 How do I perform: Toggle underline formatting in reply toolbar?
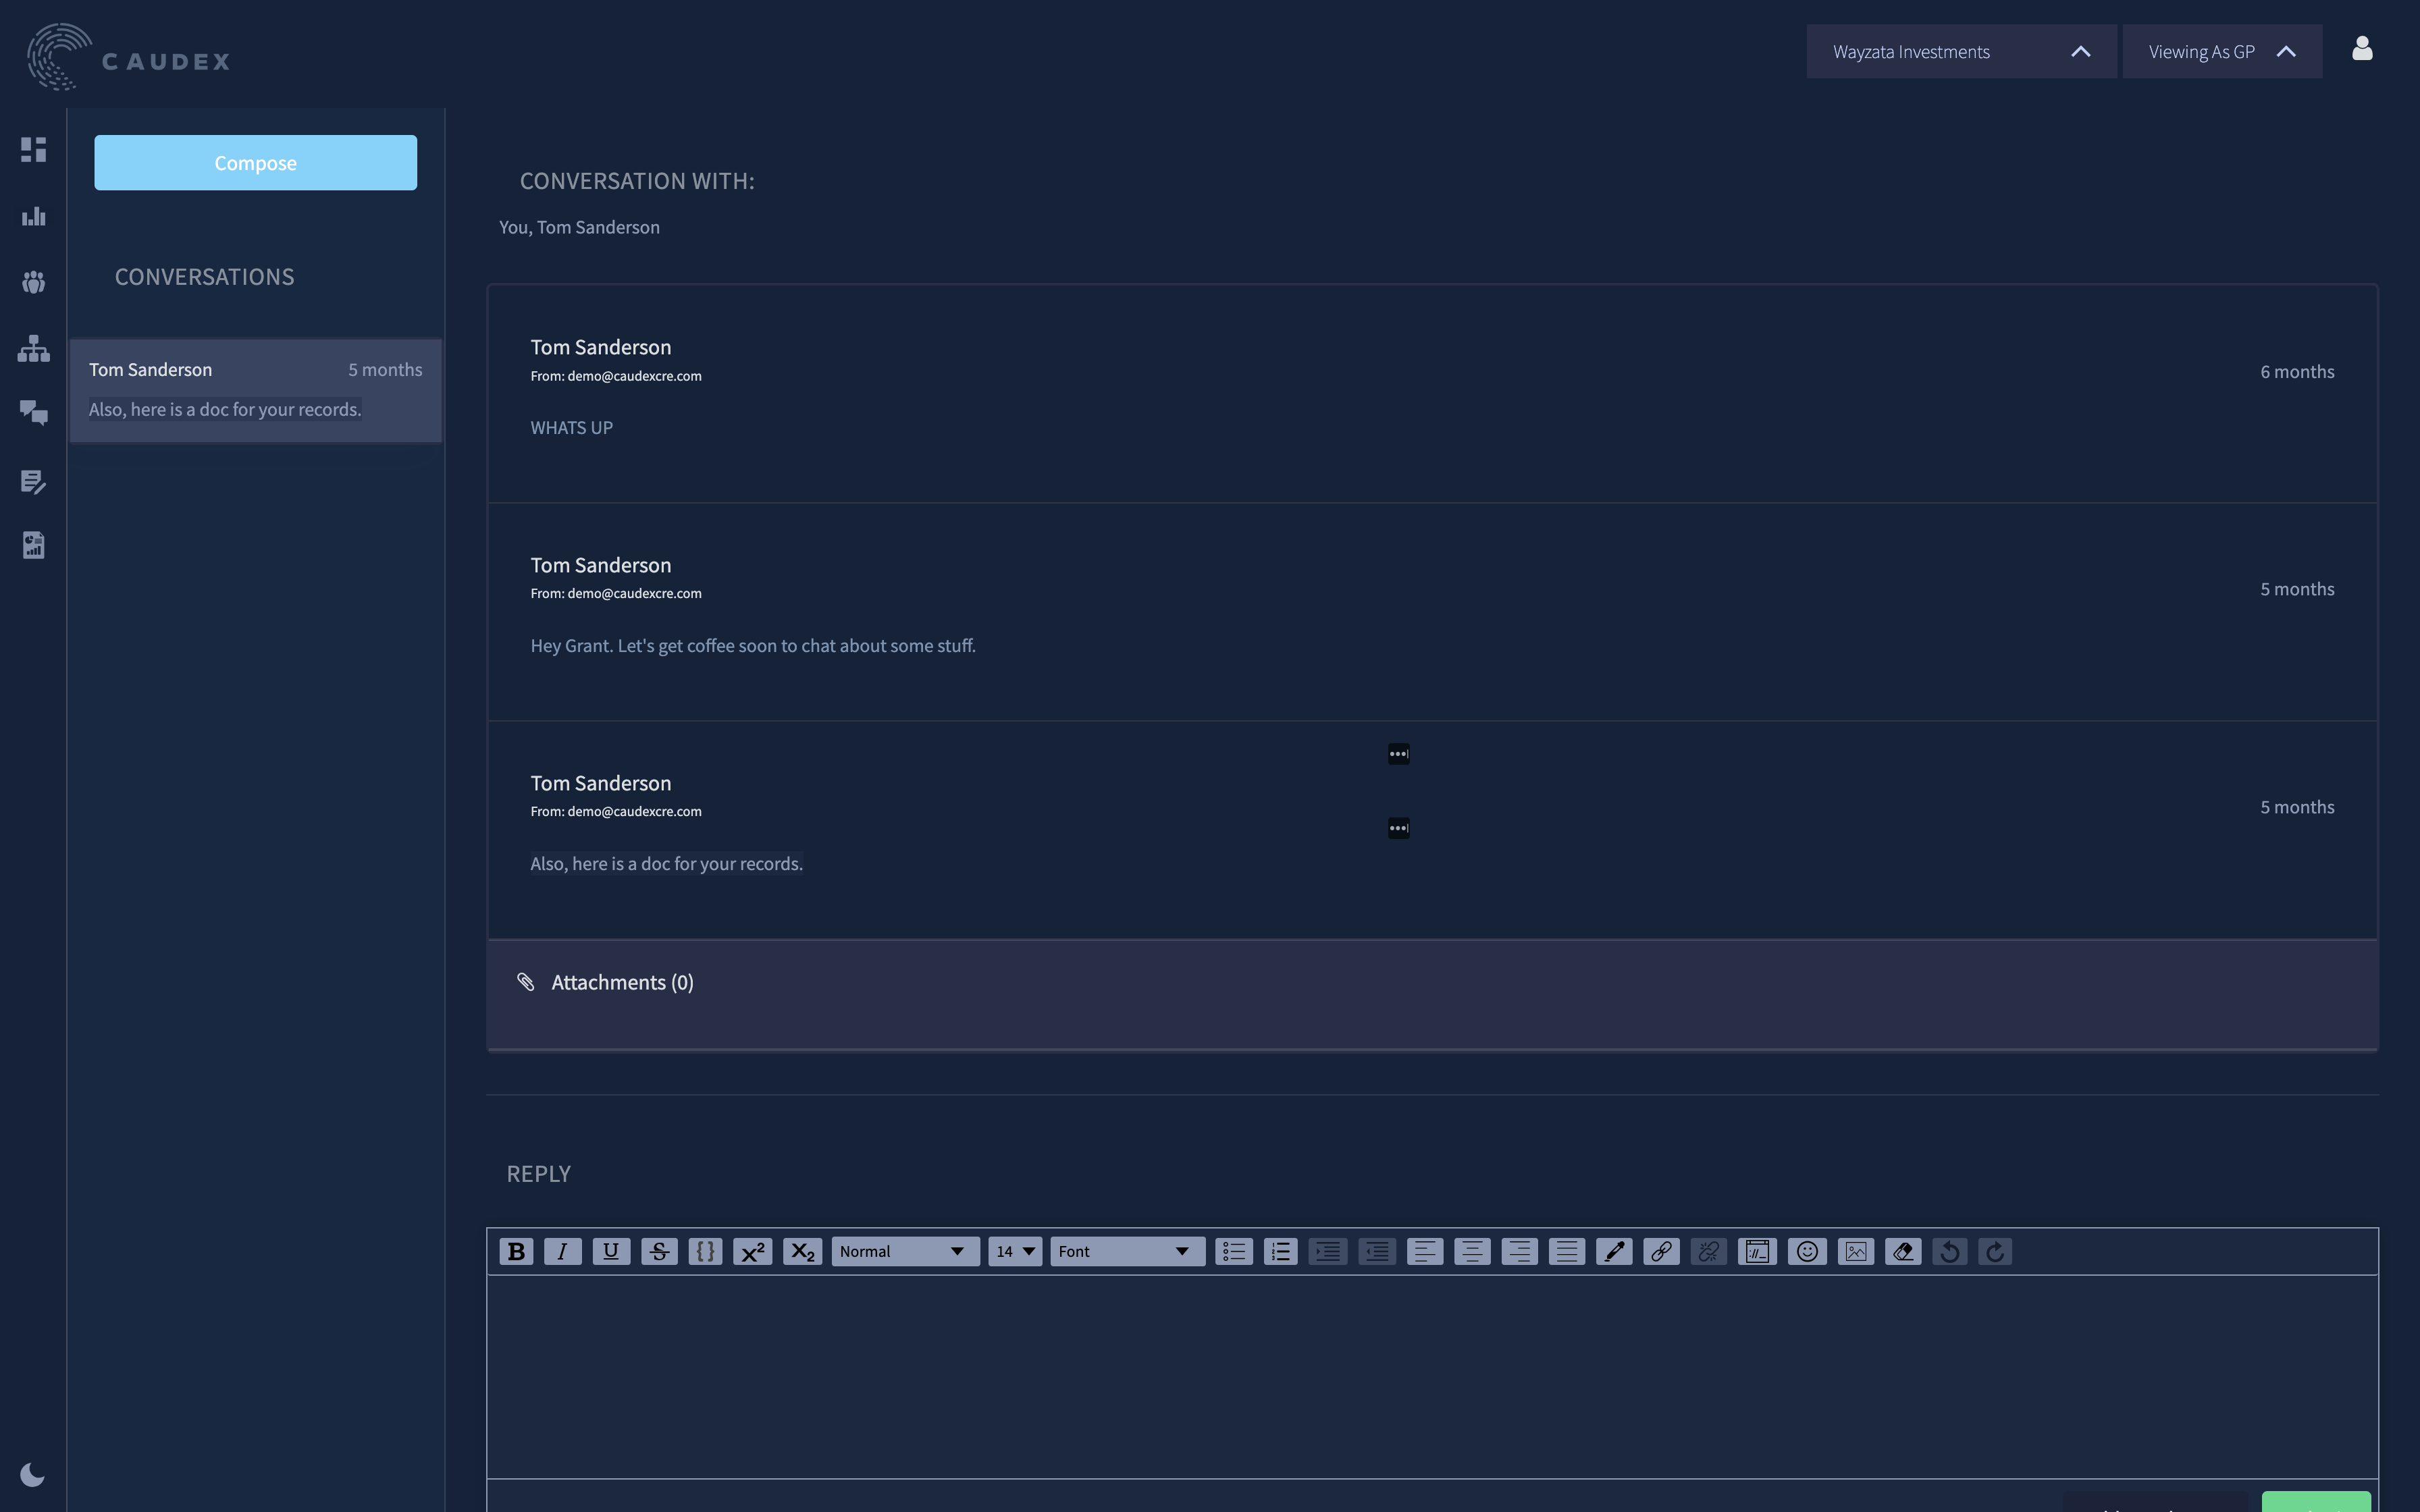click(x=611, y=1251)
